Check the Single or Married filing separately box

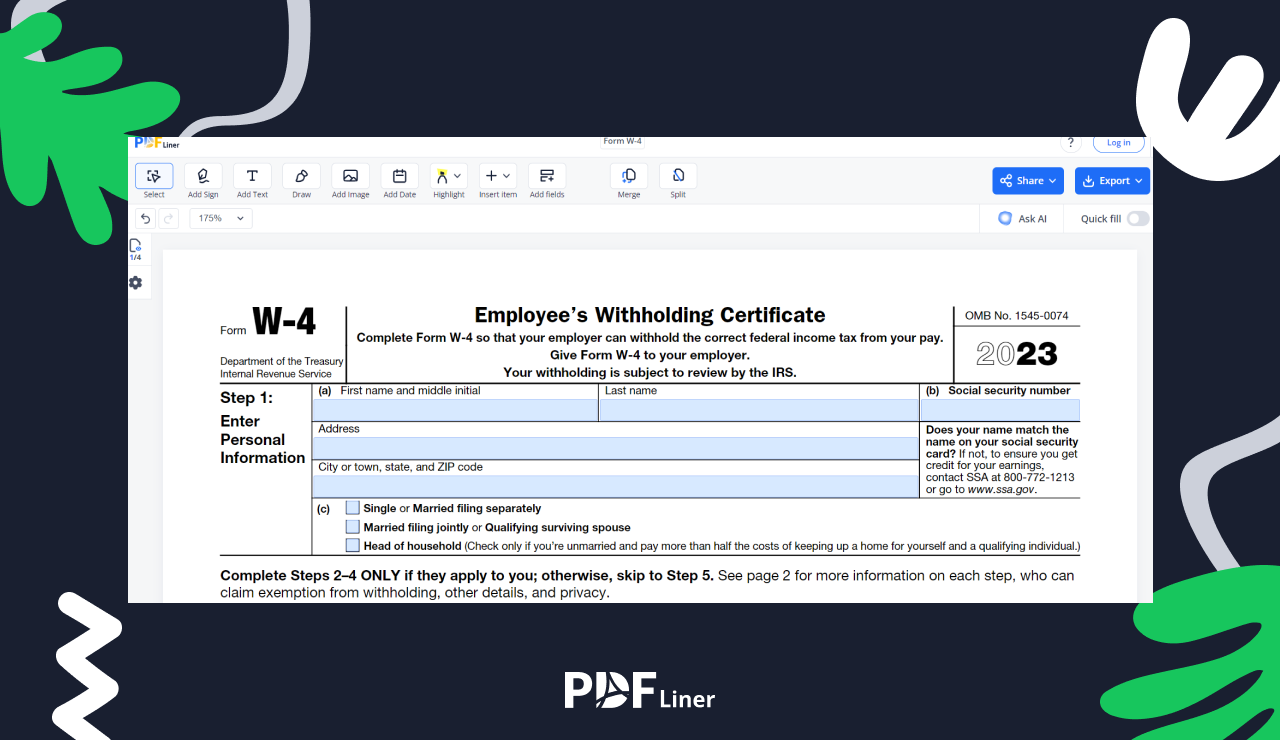pyautogui.click(x=352, y=507)
